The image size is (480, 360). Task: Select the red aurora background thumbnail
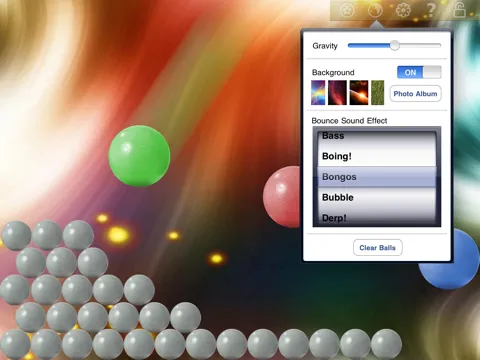coord(337,93)
